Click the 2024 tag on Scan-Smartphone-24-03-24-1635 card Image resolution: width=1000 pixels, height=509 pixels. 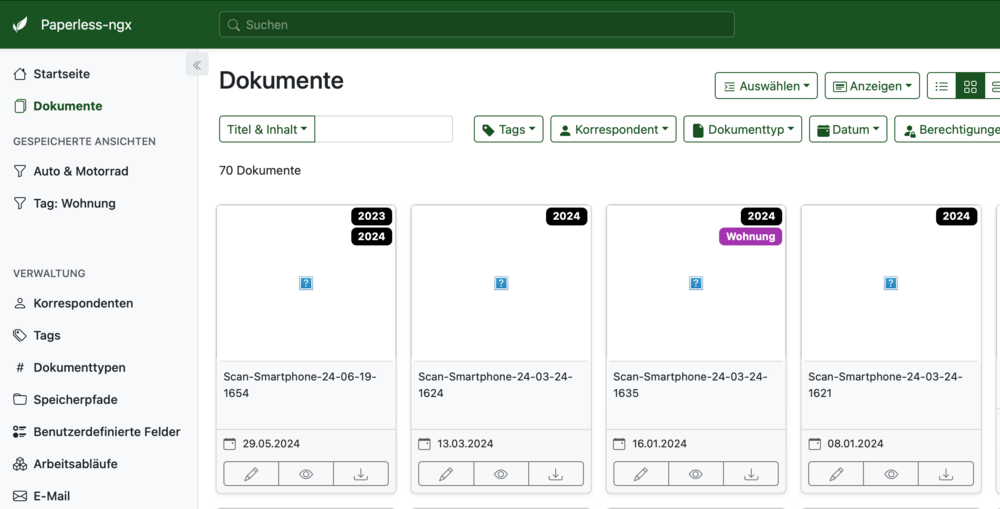(761, 216)
